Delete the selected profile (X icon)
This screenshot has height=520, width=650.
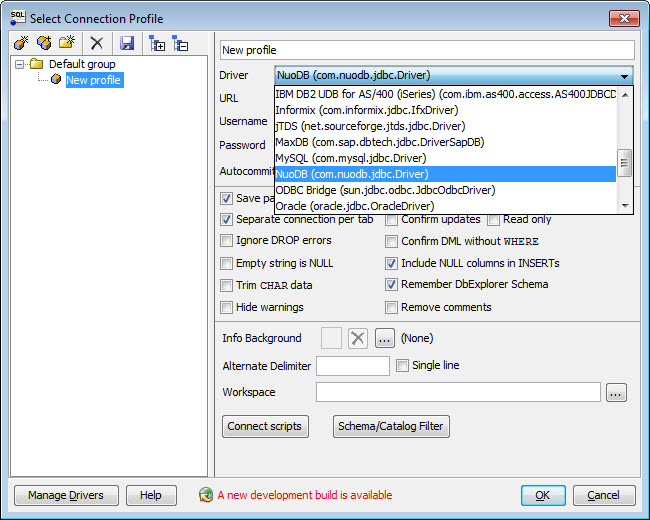97,43
